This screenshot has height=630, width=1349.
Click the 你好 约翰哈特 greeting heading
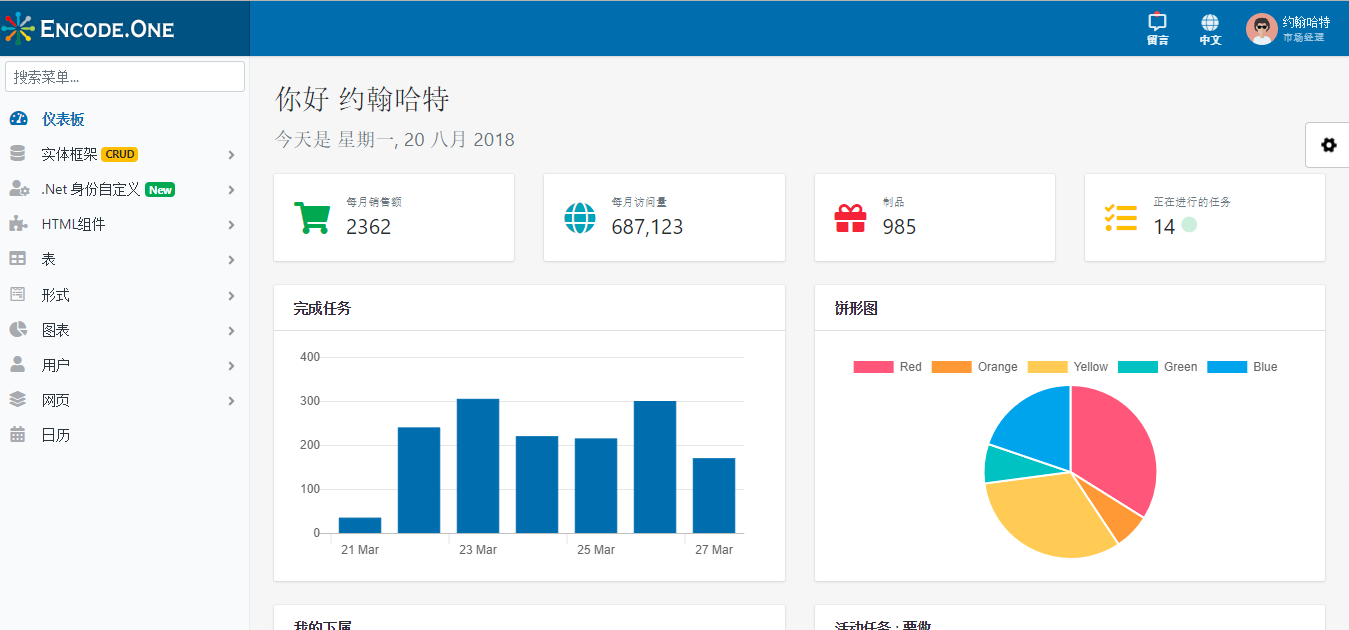pos(362,99)
